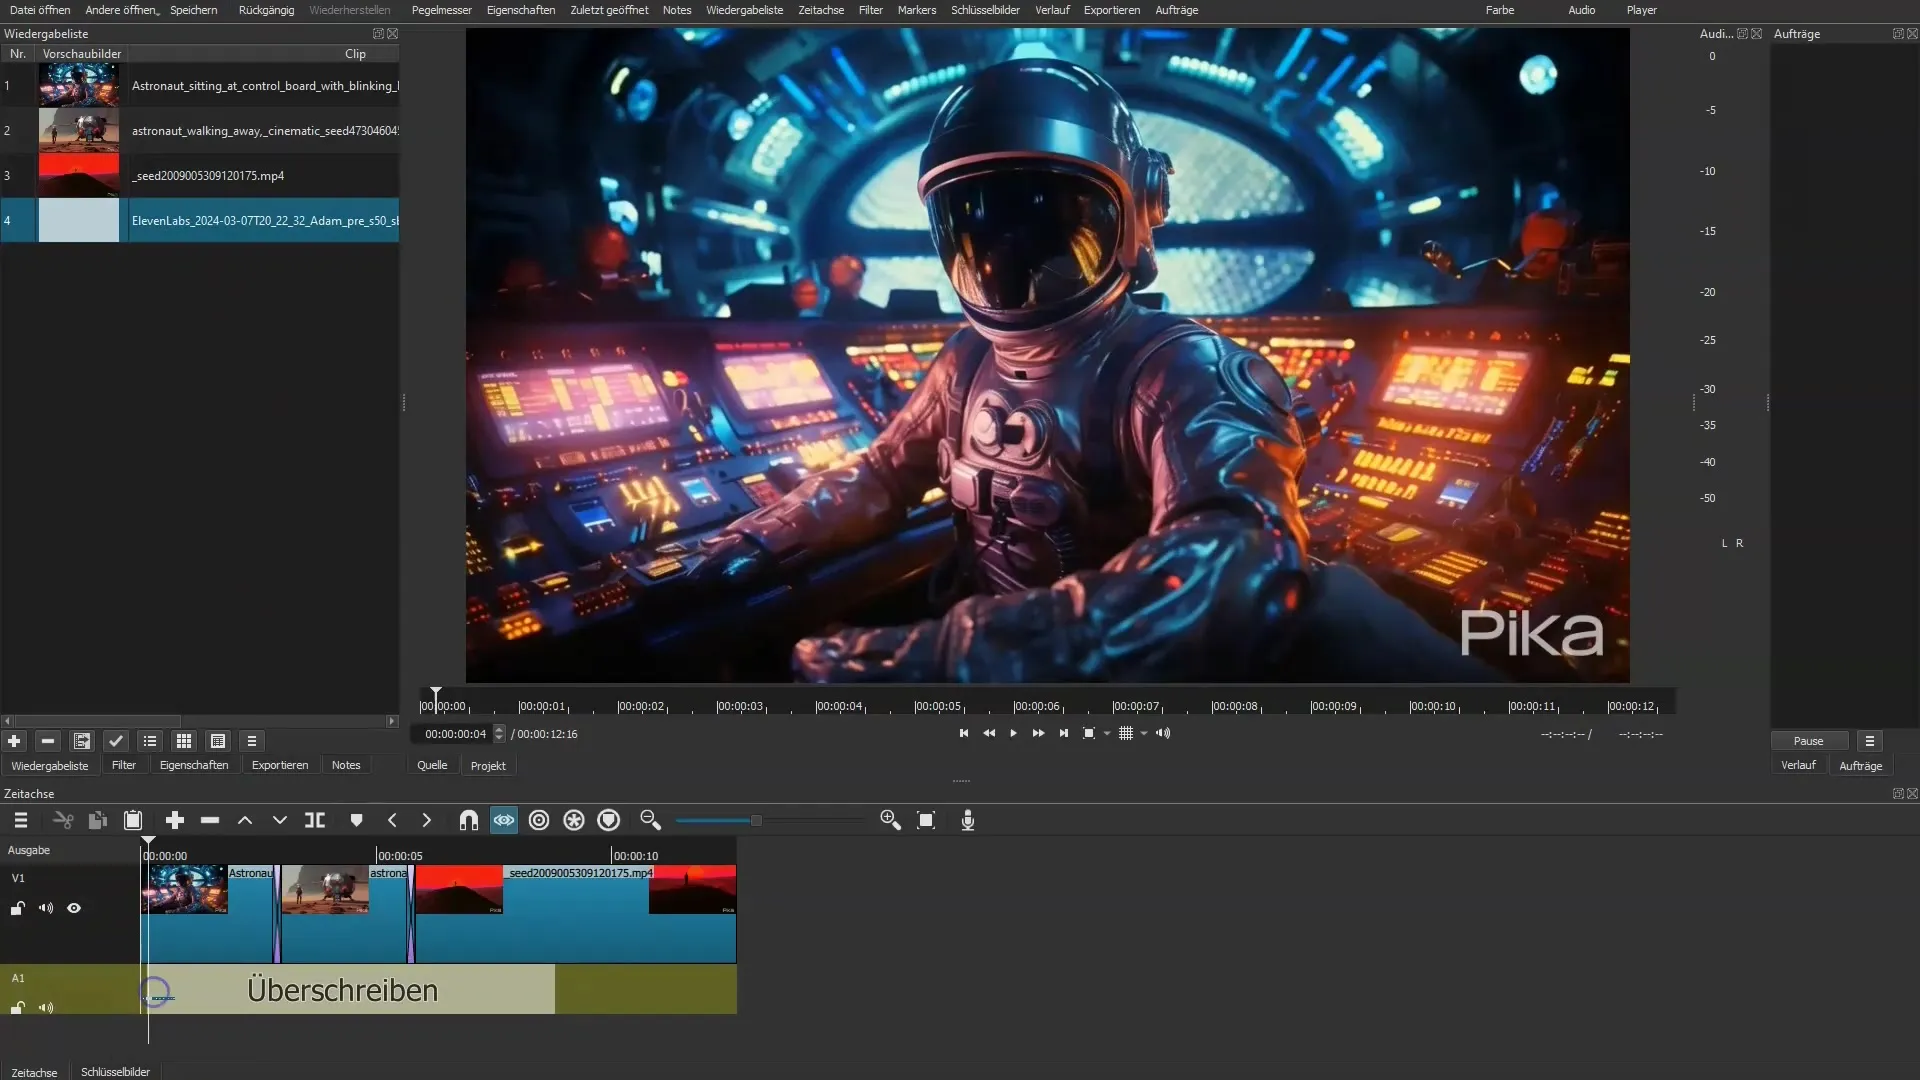Viewport: 1920px width, 1080px height.
Task: Open the player zoom dropdown arrow
Action: [x=1107, y=733]
